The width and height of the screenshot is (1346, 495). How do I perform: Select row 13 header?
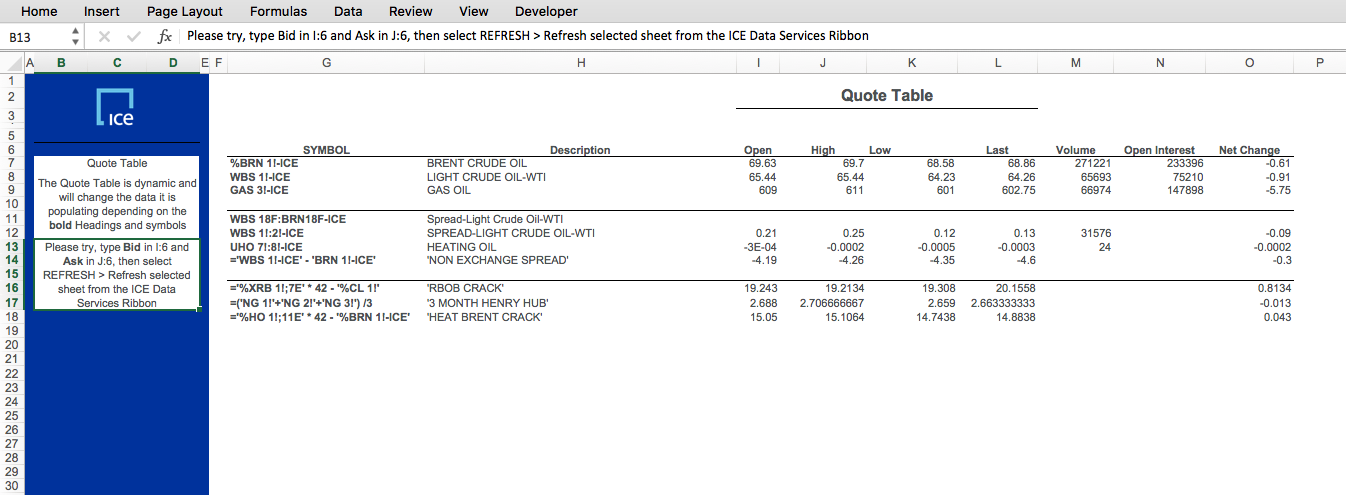(11, 247)
